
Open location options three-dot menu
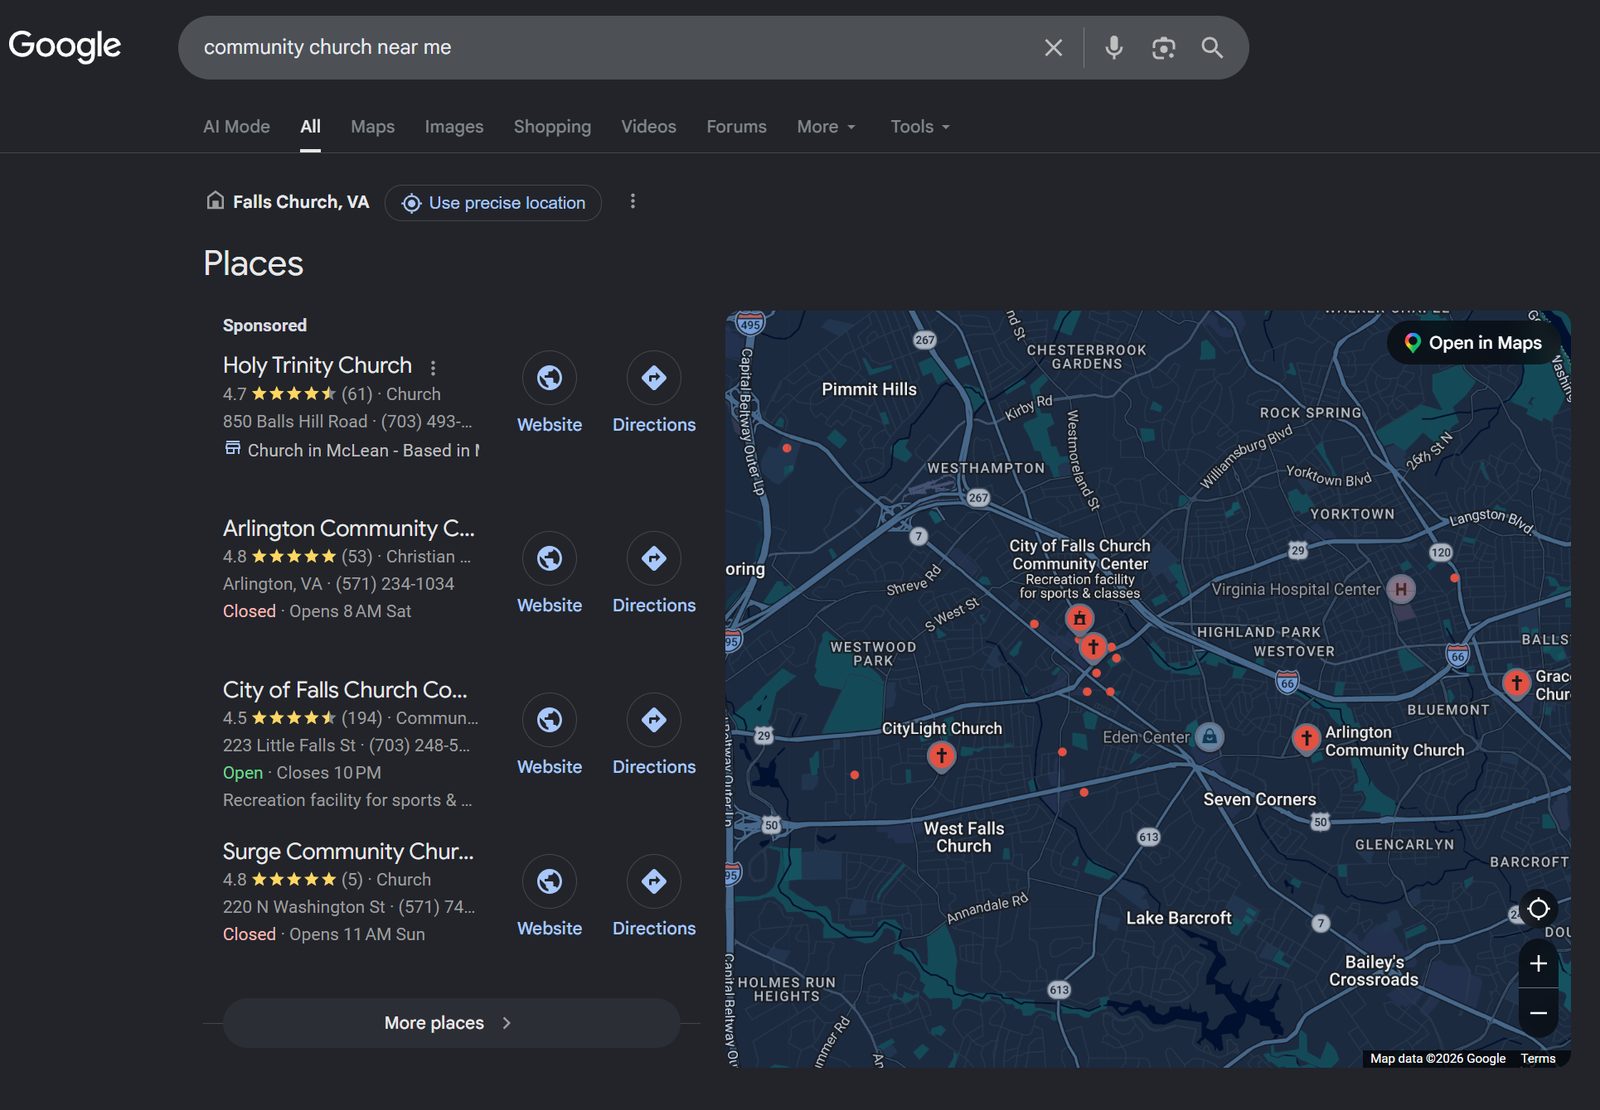(x=632, y=201)
